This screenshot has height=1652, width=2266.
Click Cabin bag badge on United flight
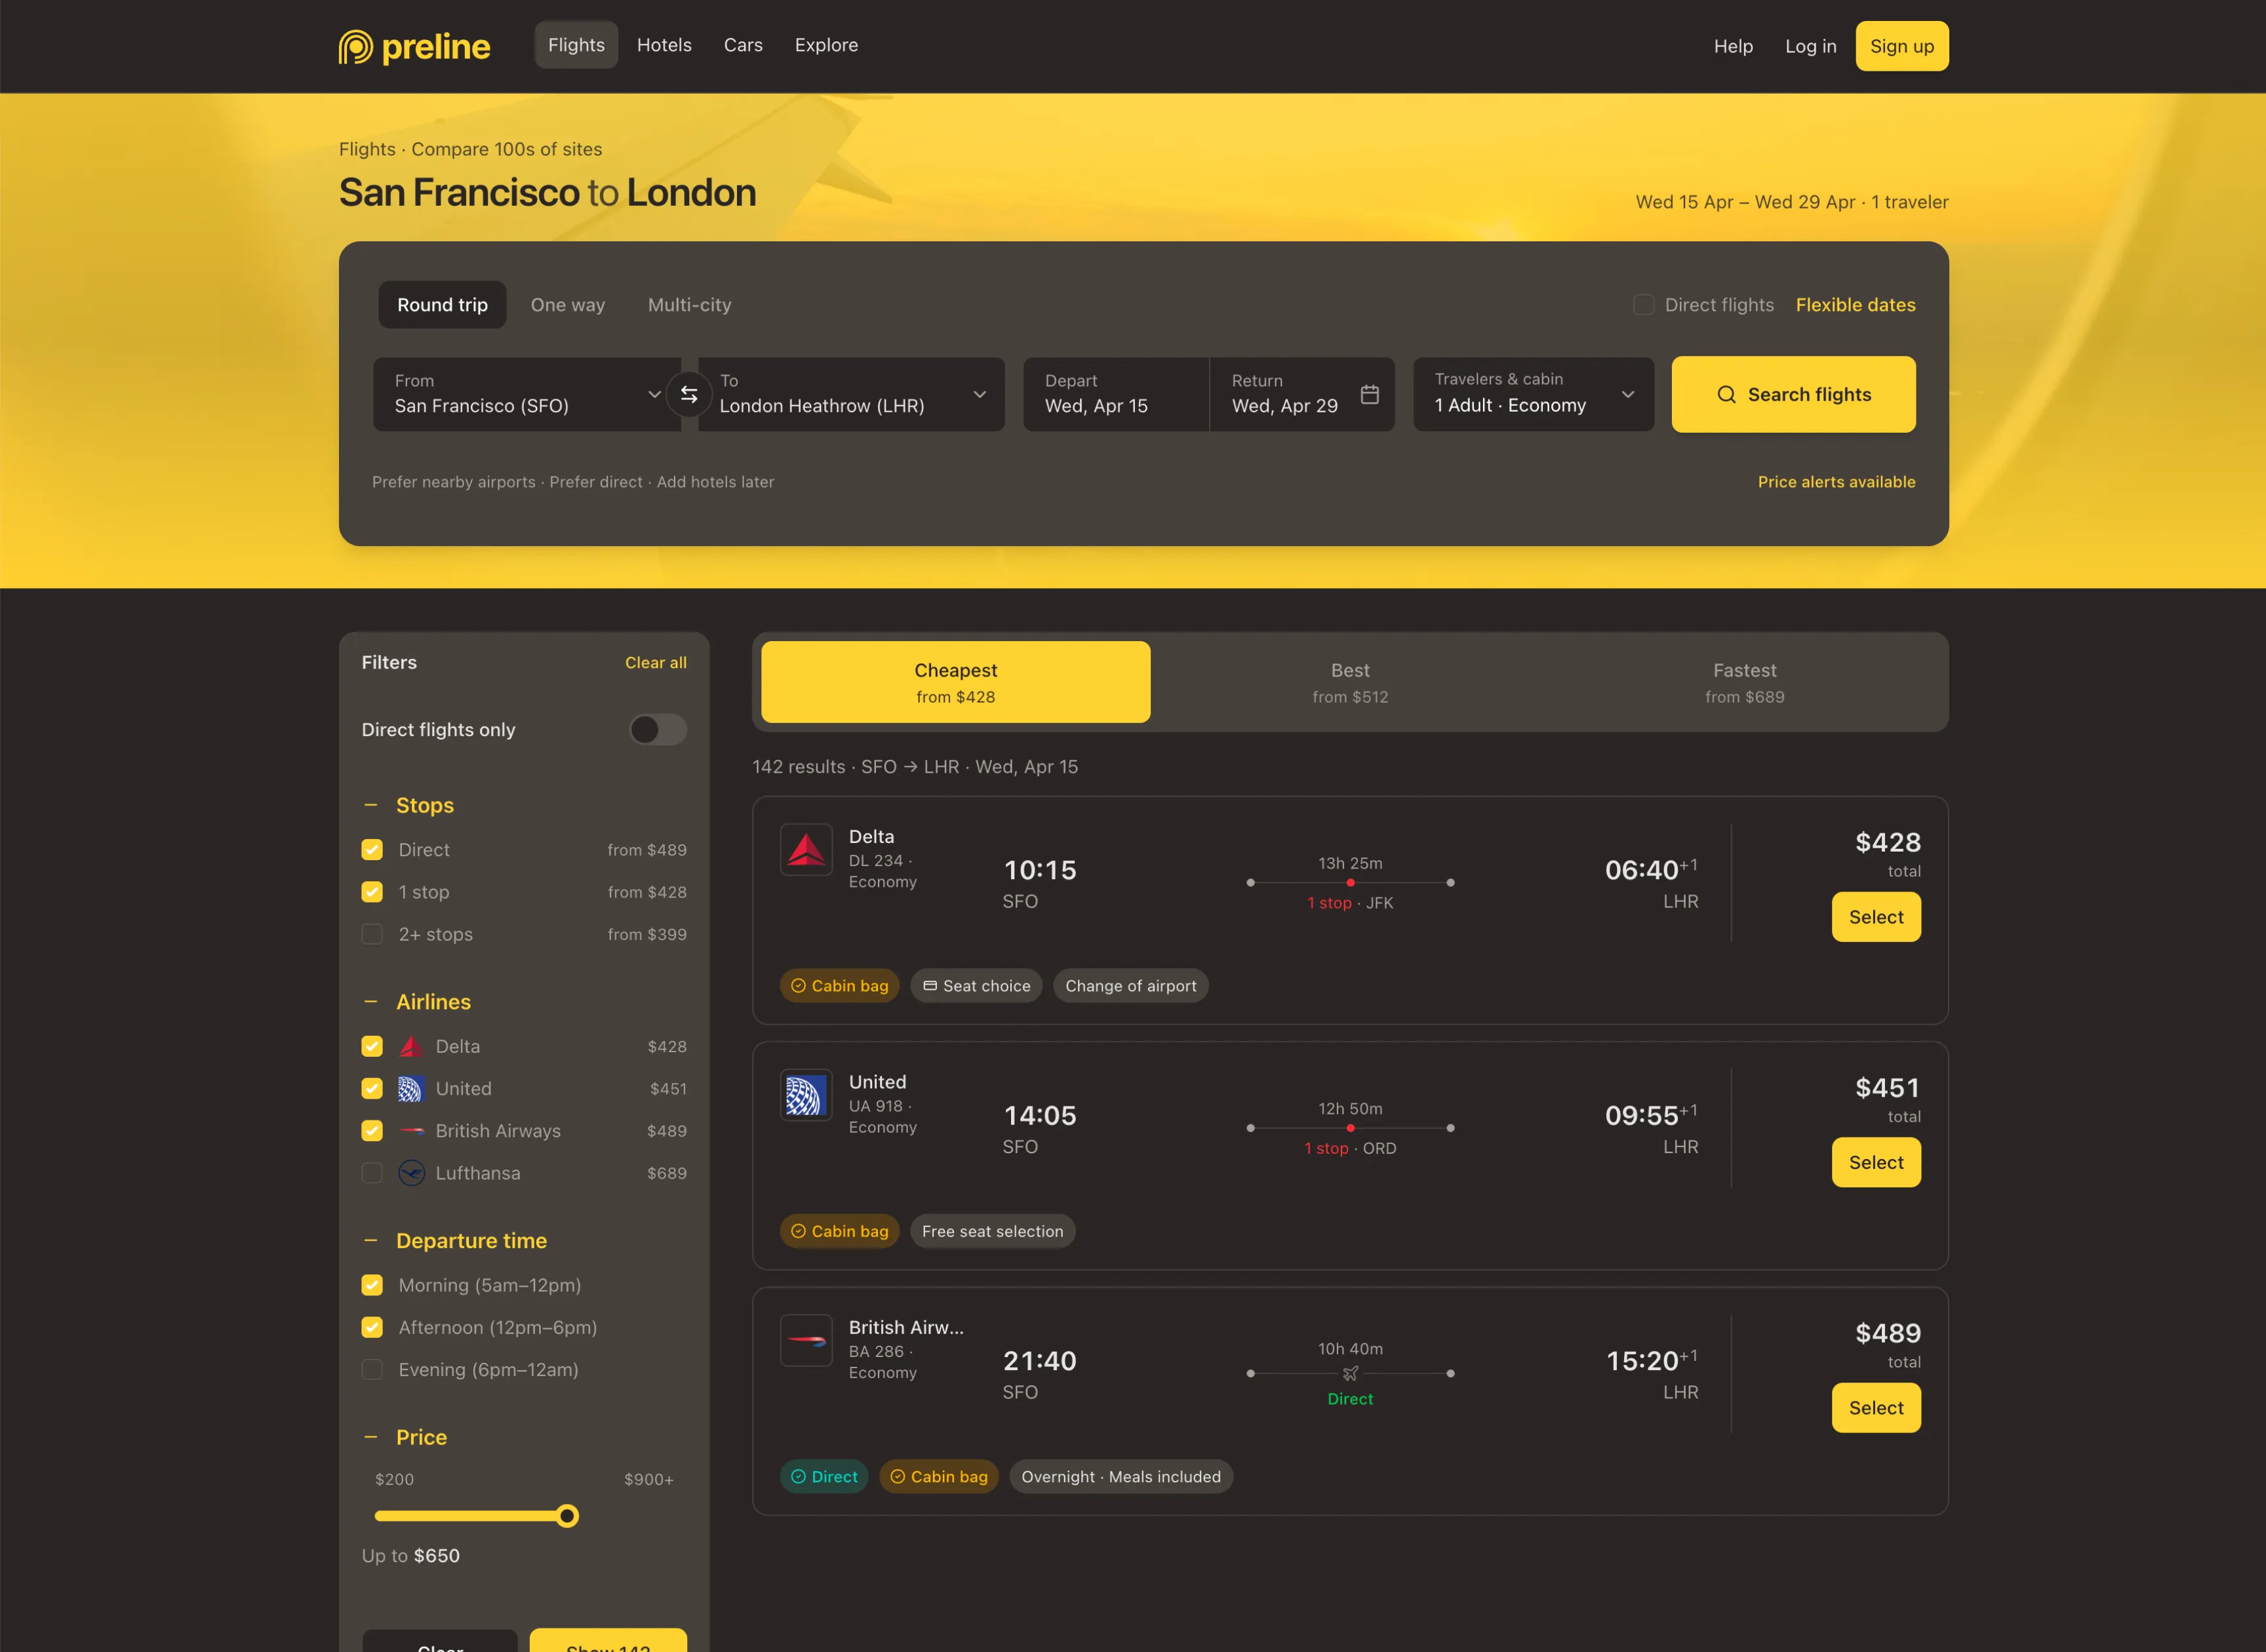click(x=840, y=1231)
